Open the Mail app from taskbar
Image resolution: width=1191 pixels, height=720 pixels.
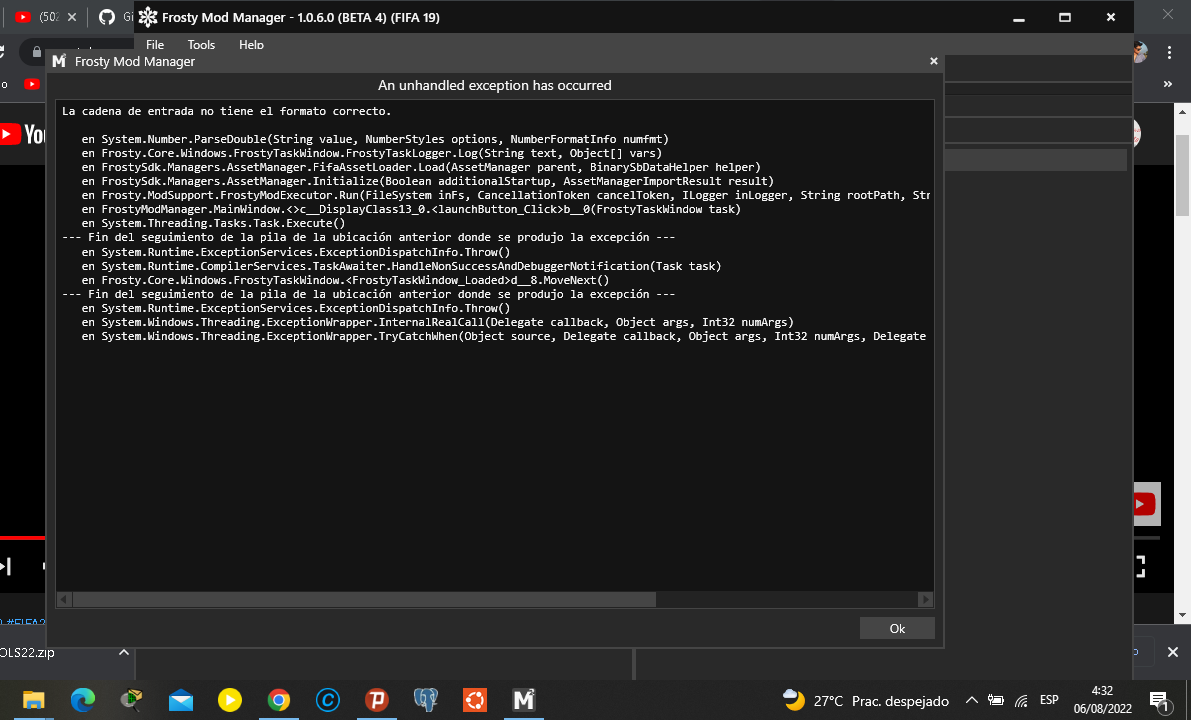(x=181, y=699)
